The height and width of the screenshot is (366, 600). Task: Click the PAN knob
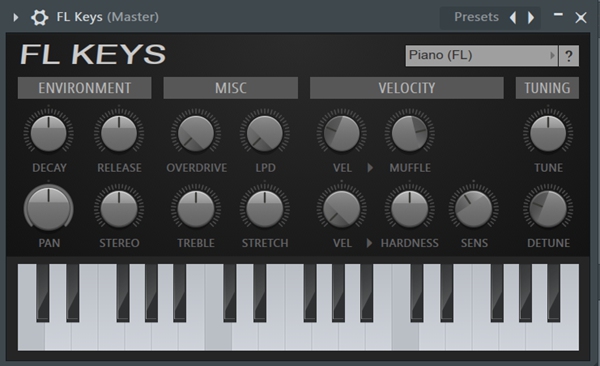click(x=49, y=209)
